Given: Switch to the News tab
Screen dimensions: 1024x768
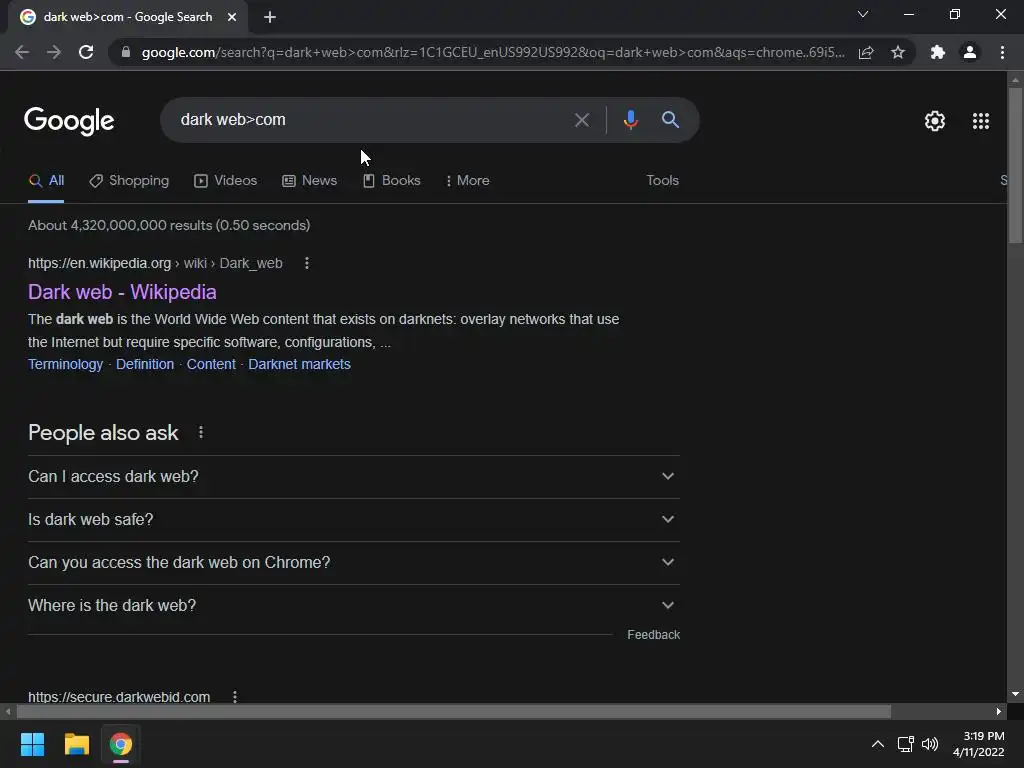Looking at the screenshot, I should (310, 181).
